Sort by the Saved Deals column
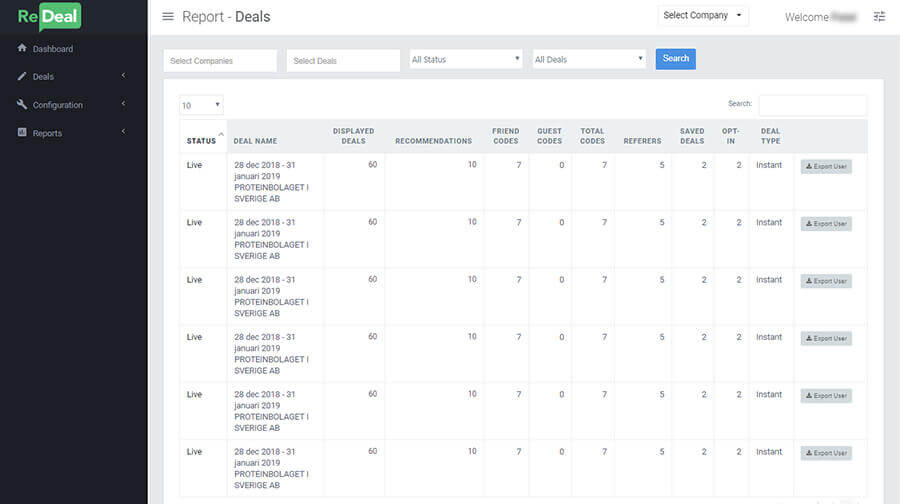The height and width of the screenshot is (504, 900). 692,137
